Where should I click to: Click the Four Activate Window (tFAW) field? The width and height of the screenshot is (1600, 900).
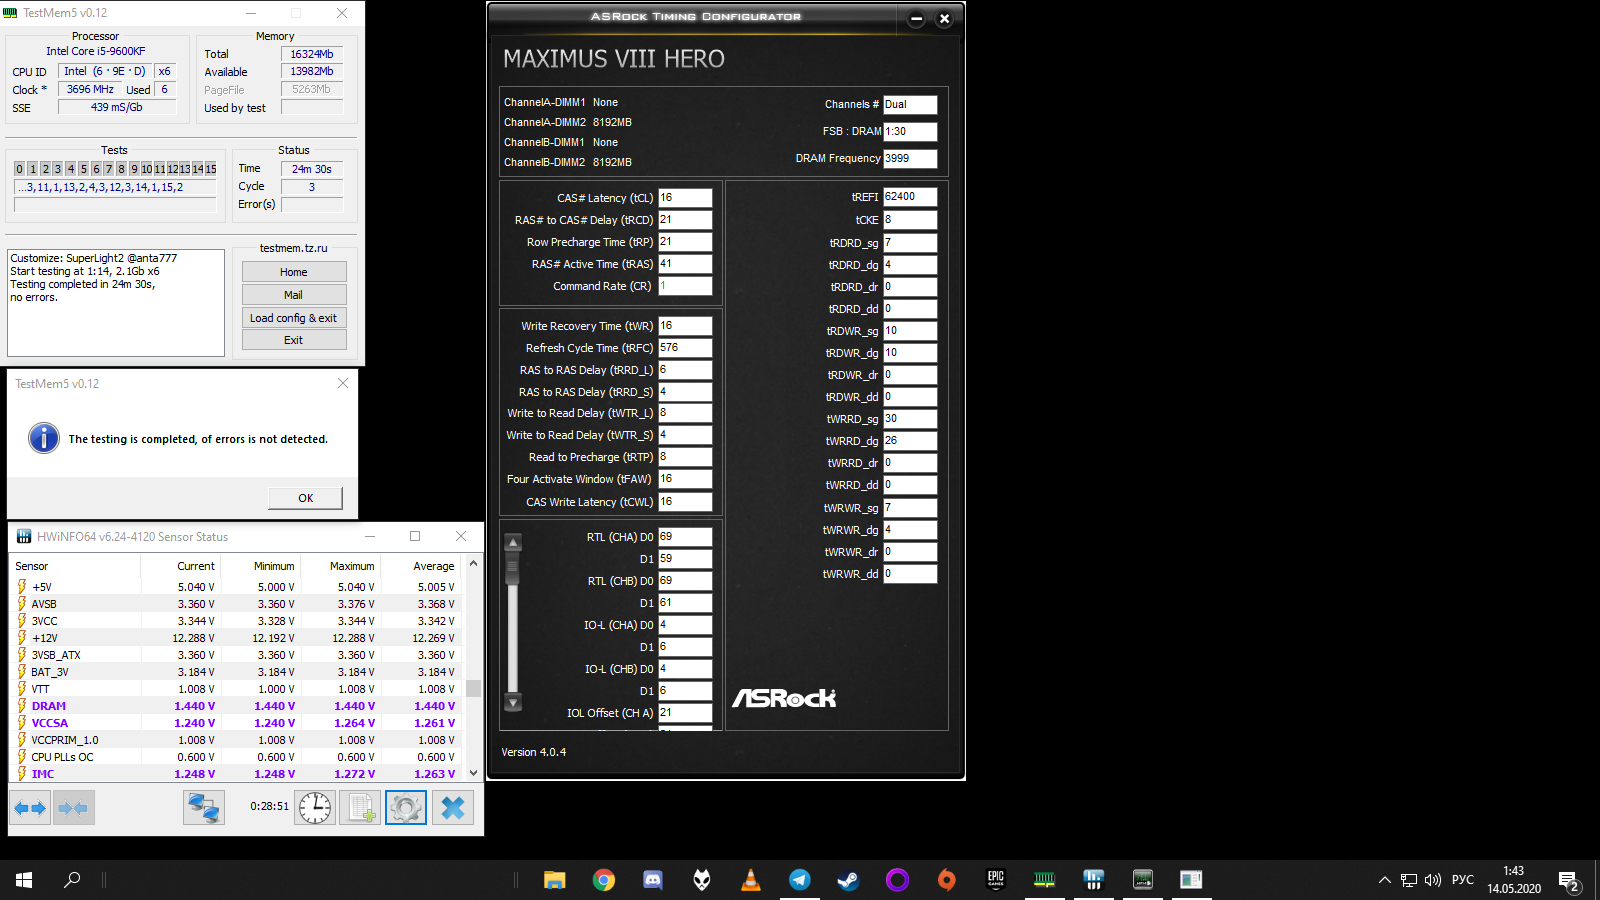(685, 479)
